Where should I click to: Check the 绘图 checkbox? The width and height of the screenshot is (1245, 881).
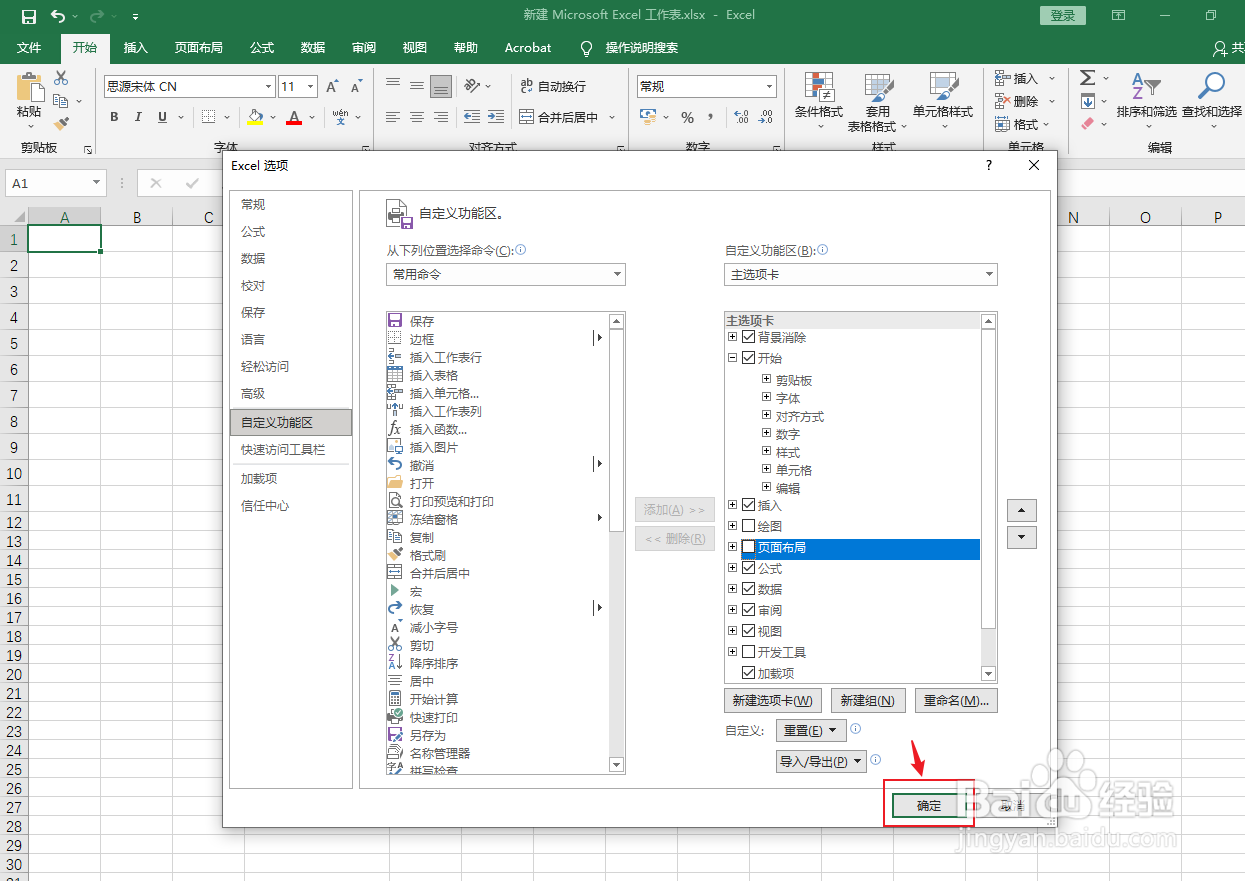tap(749, 525)
